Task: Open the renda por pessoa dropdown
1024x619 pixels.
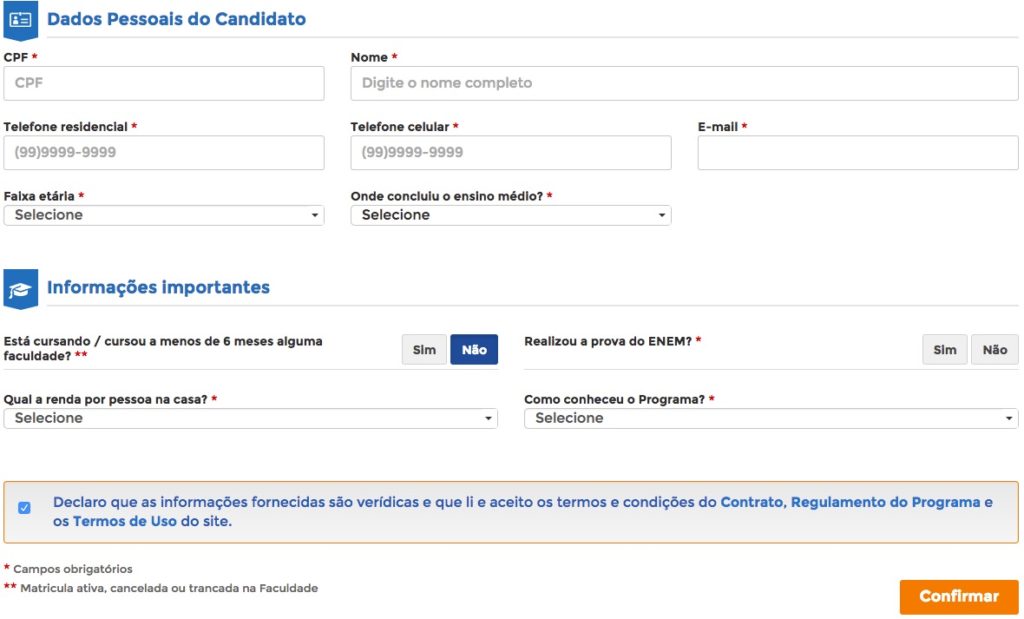Action: (251, 418)
